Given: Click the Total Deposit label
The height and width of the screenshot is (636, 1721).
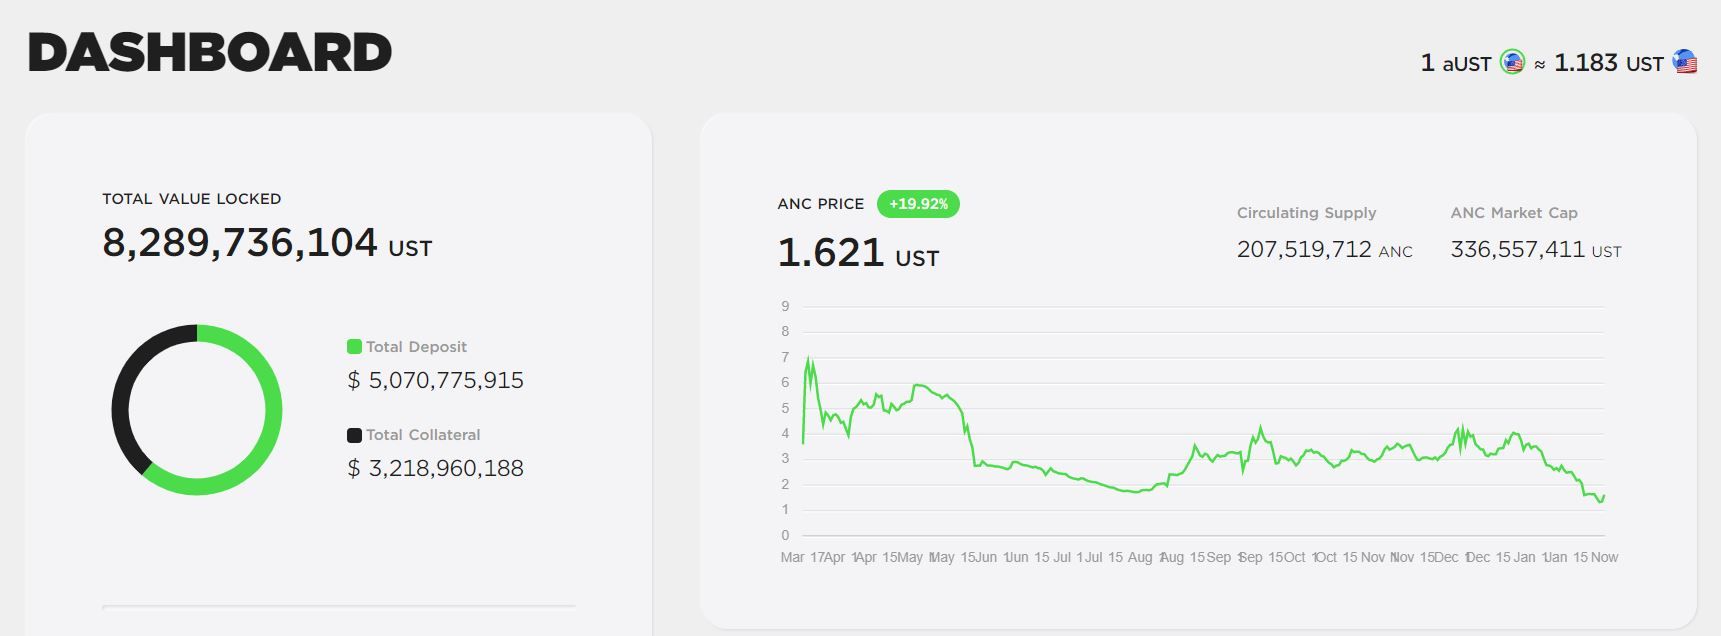Looking at the screenshot, I should point(416,347).
